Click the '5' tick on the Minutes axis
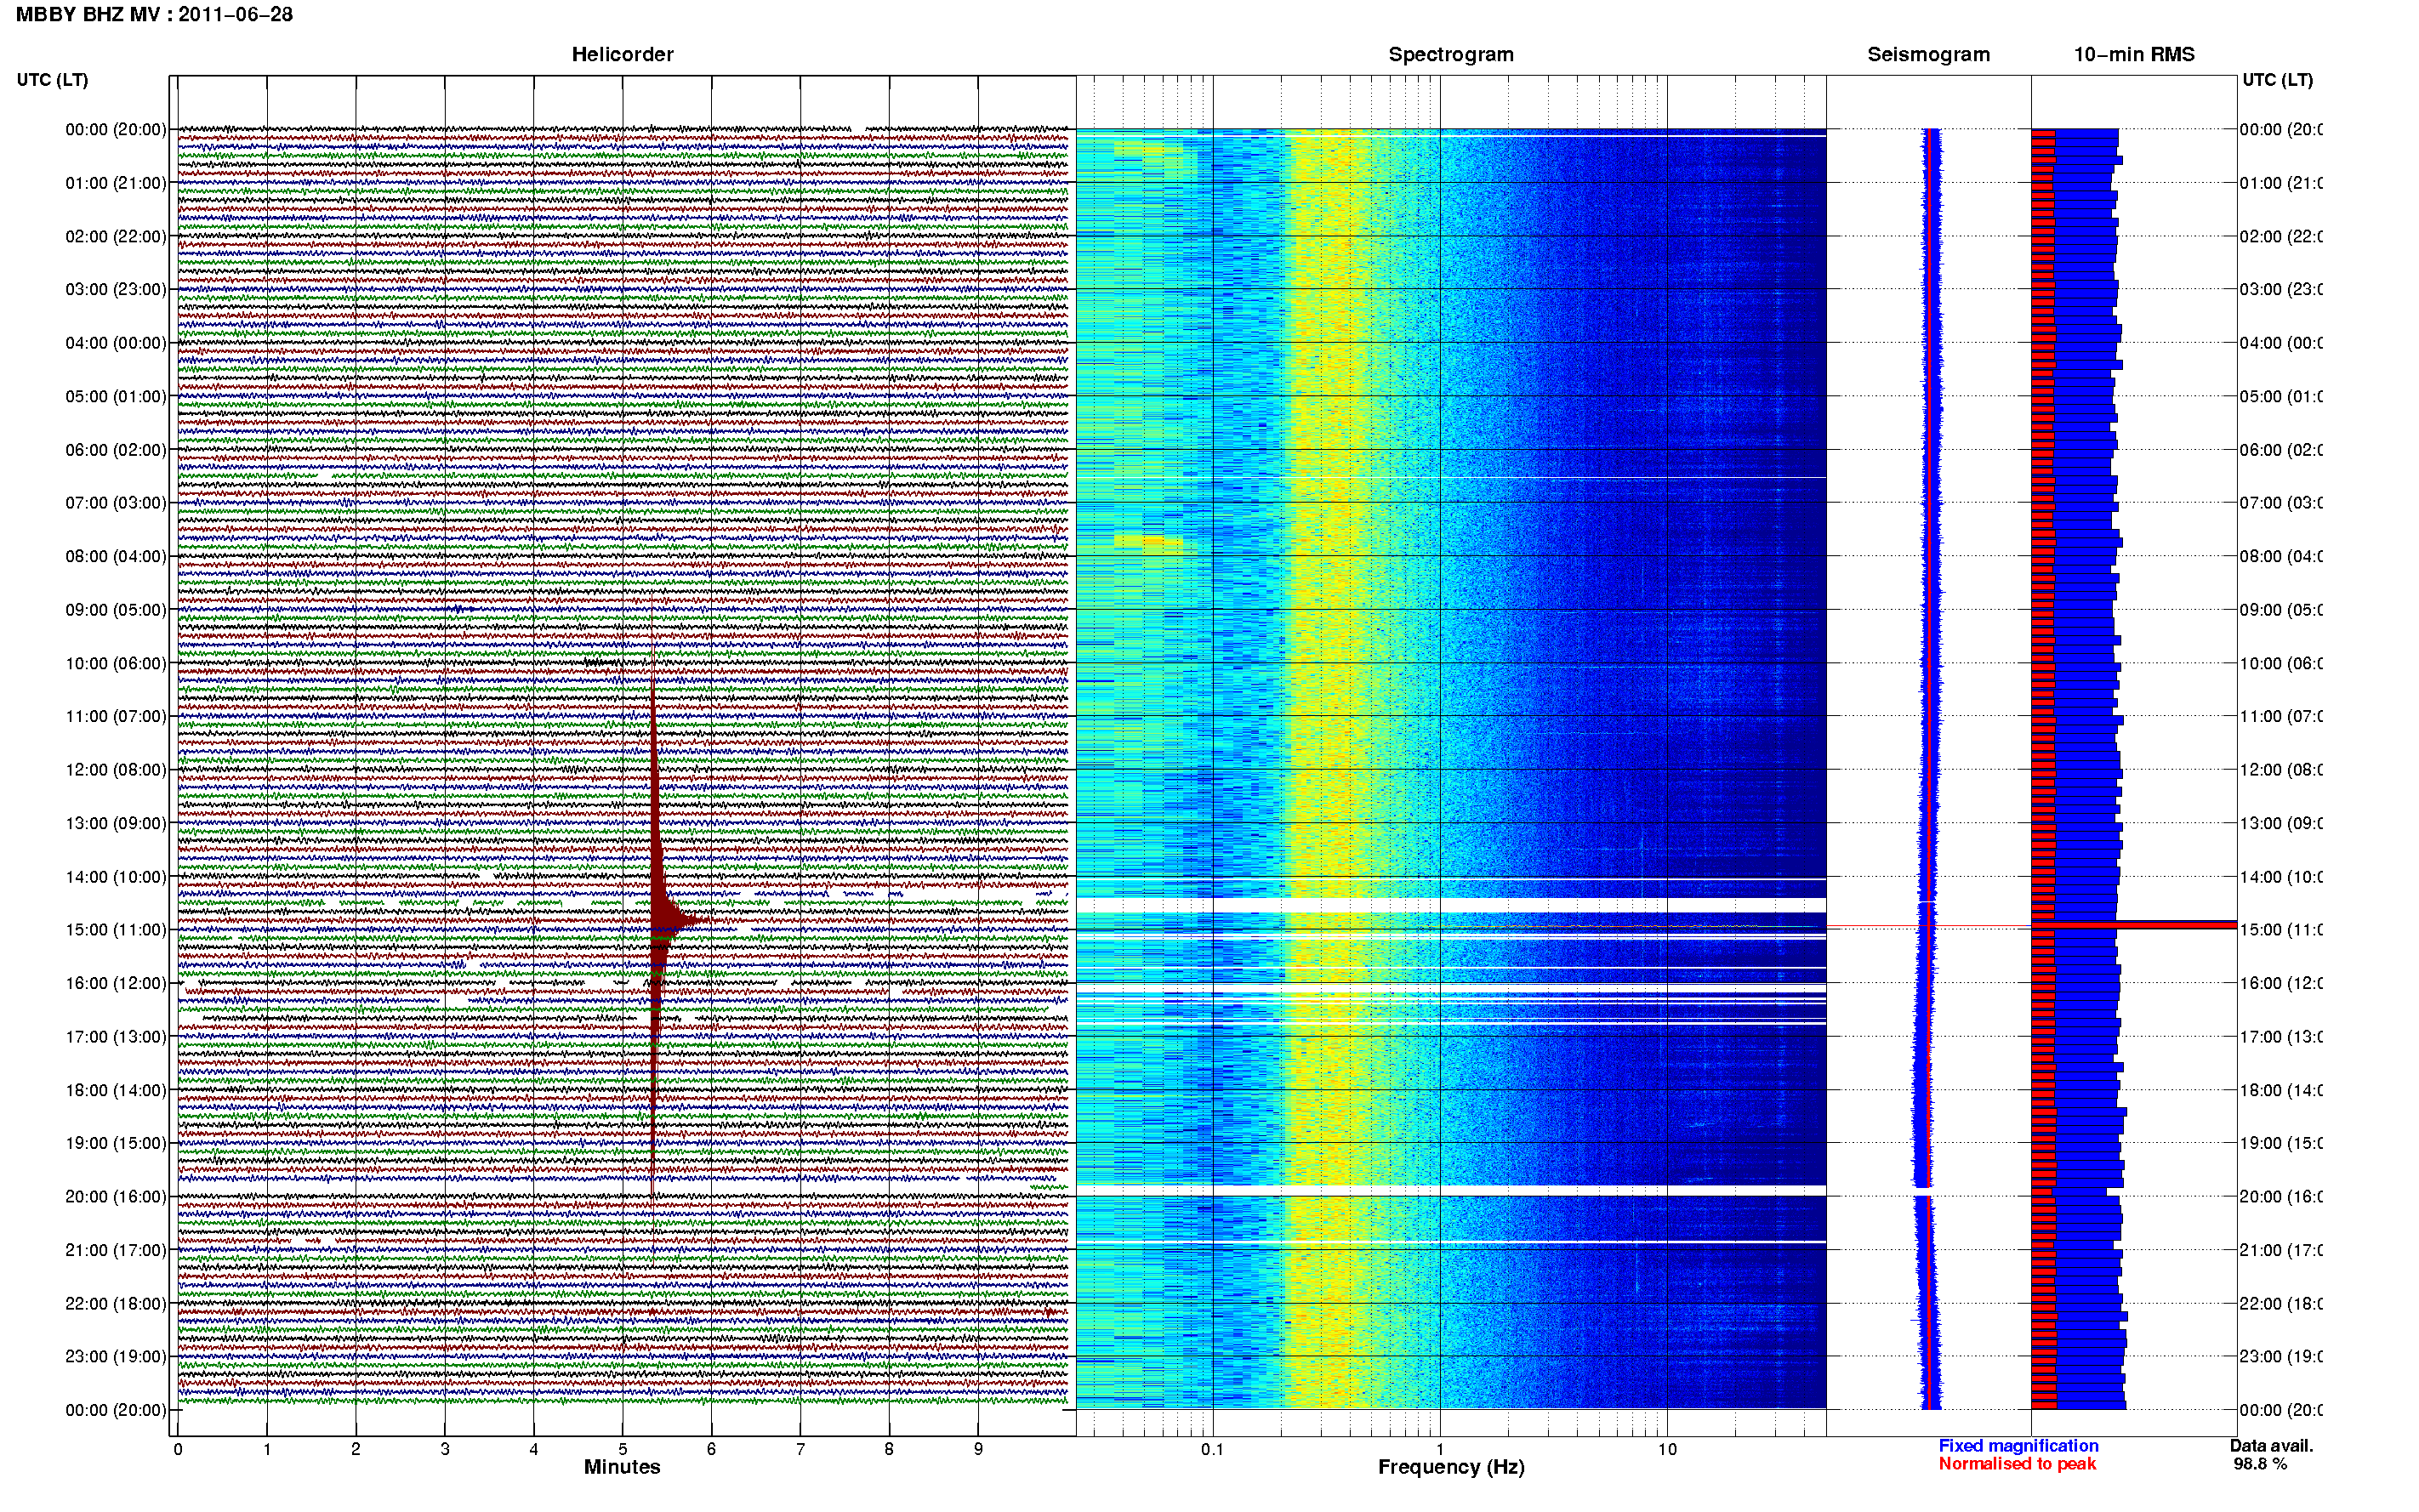 click(623, 1449)
